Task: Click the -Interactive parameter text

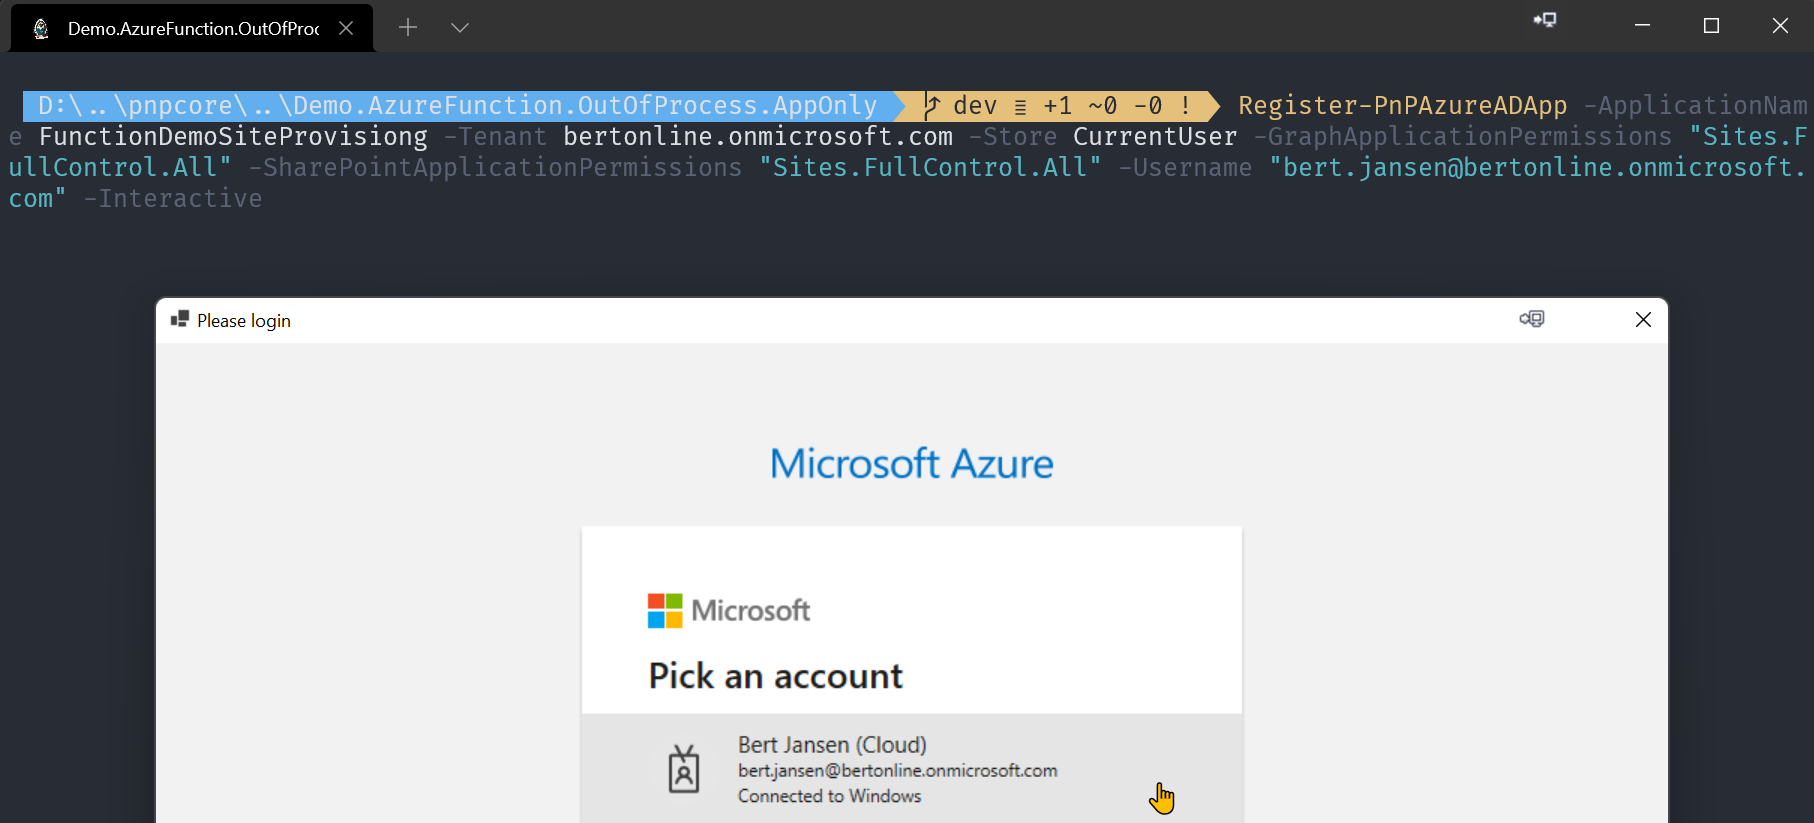Action: (173, 199)
